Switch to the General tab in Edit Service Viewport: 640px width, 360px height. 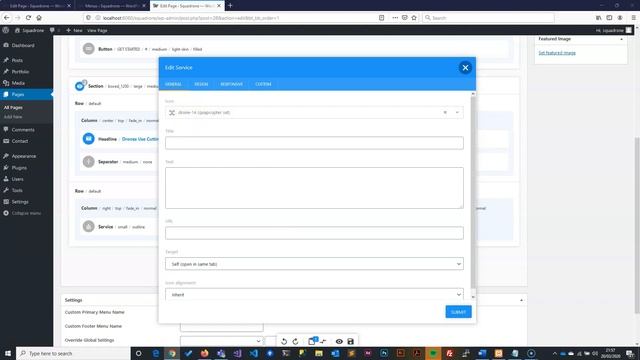pyautogui.click(x=173, y=84)
